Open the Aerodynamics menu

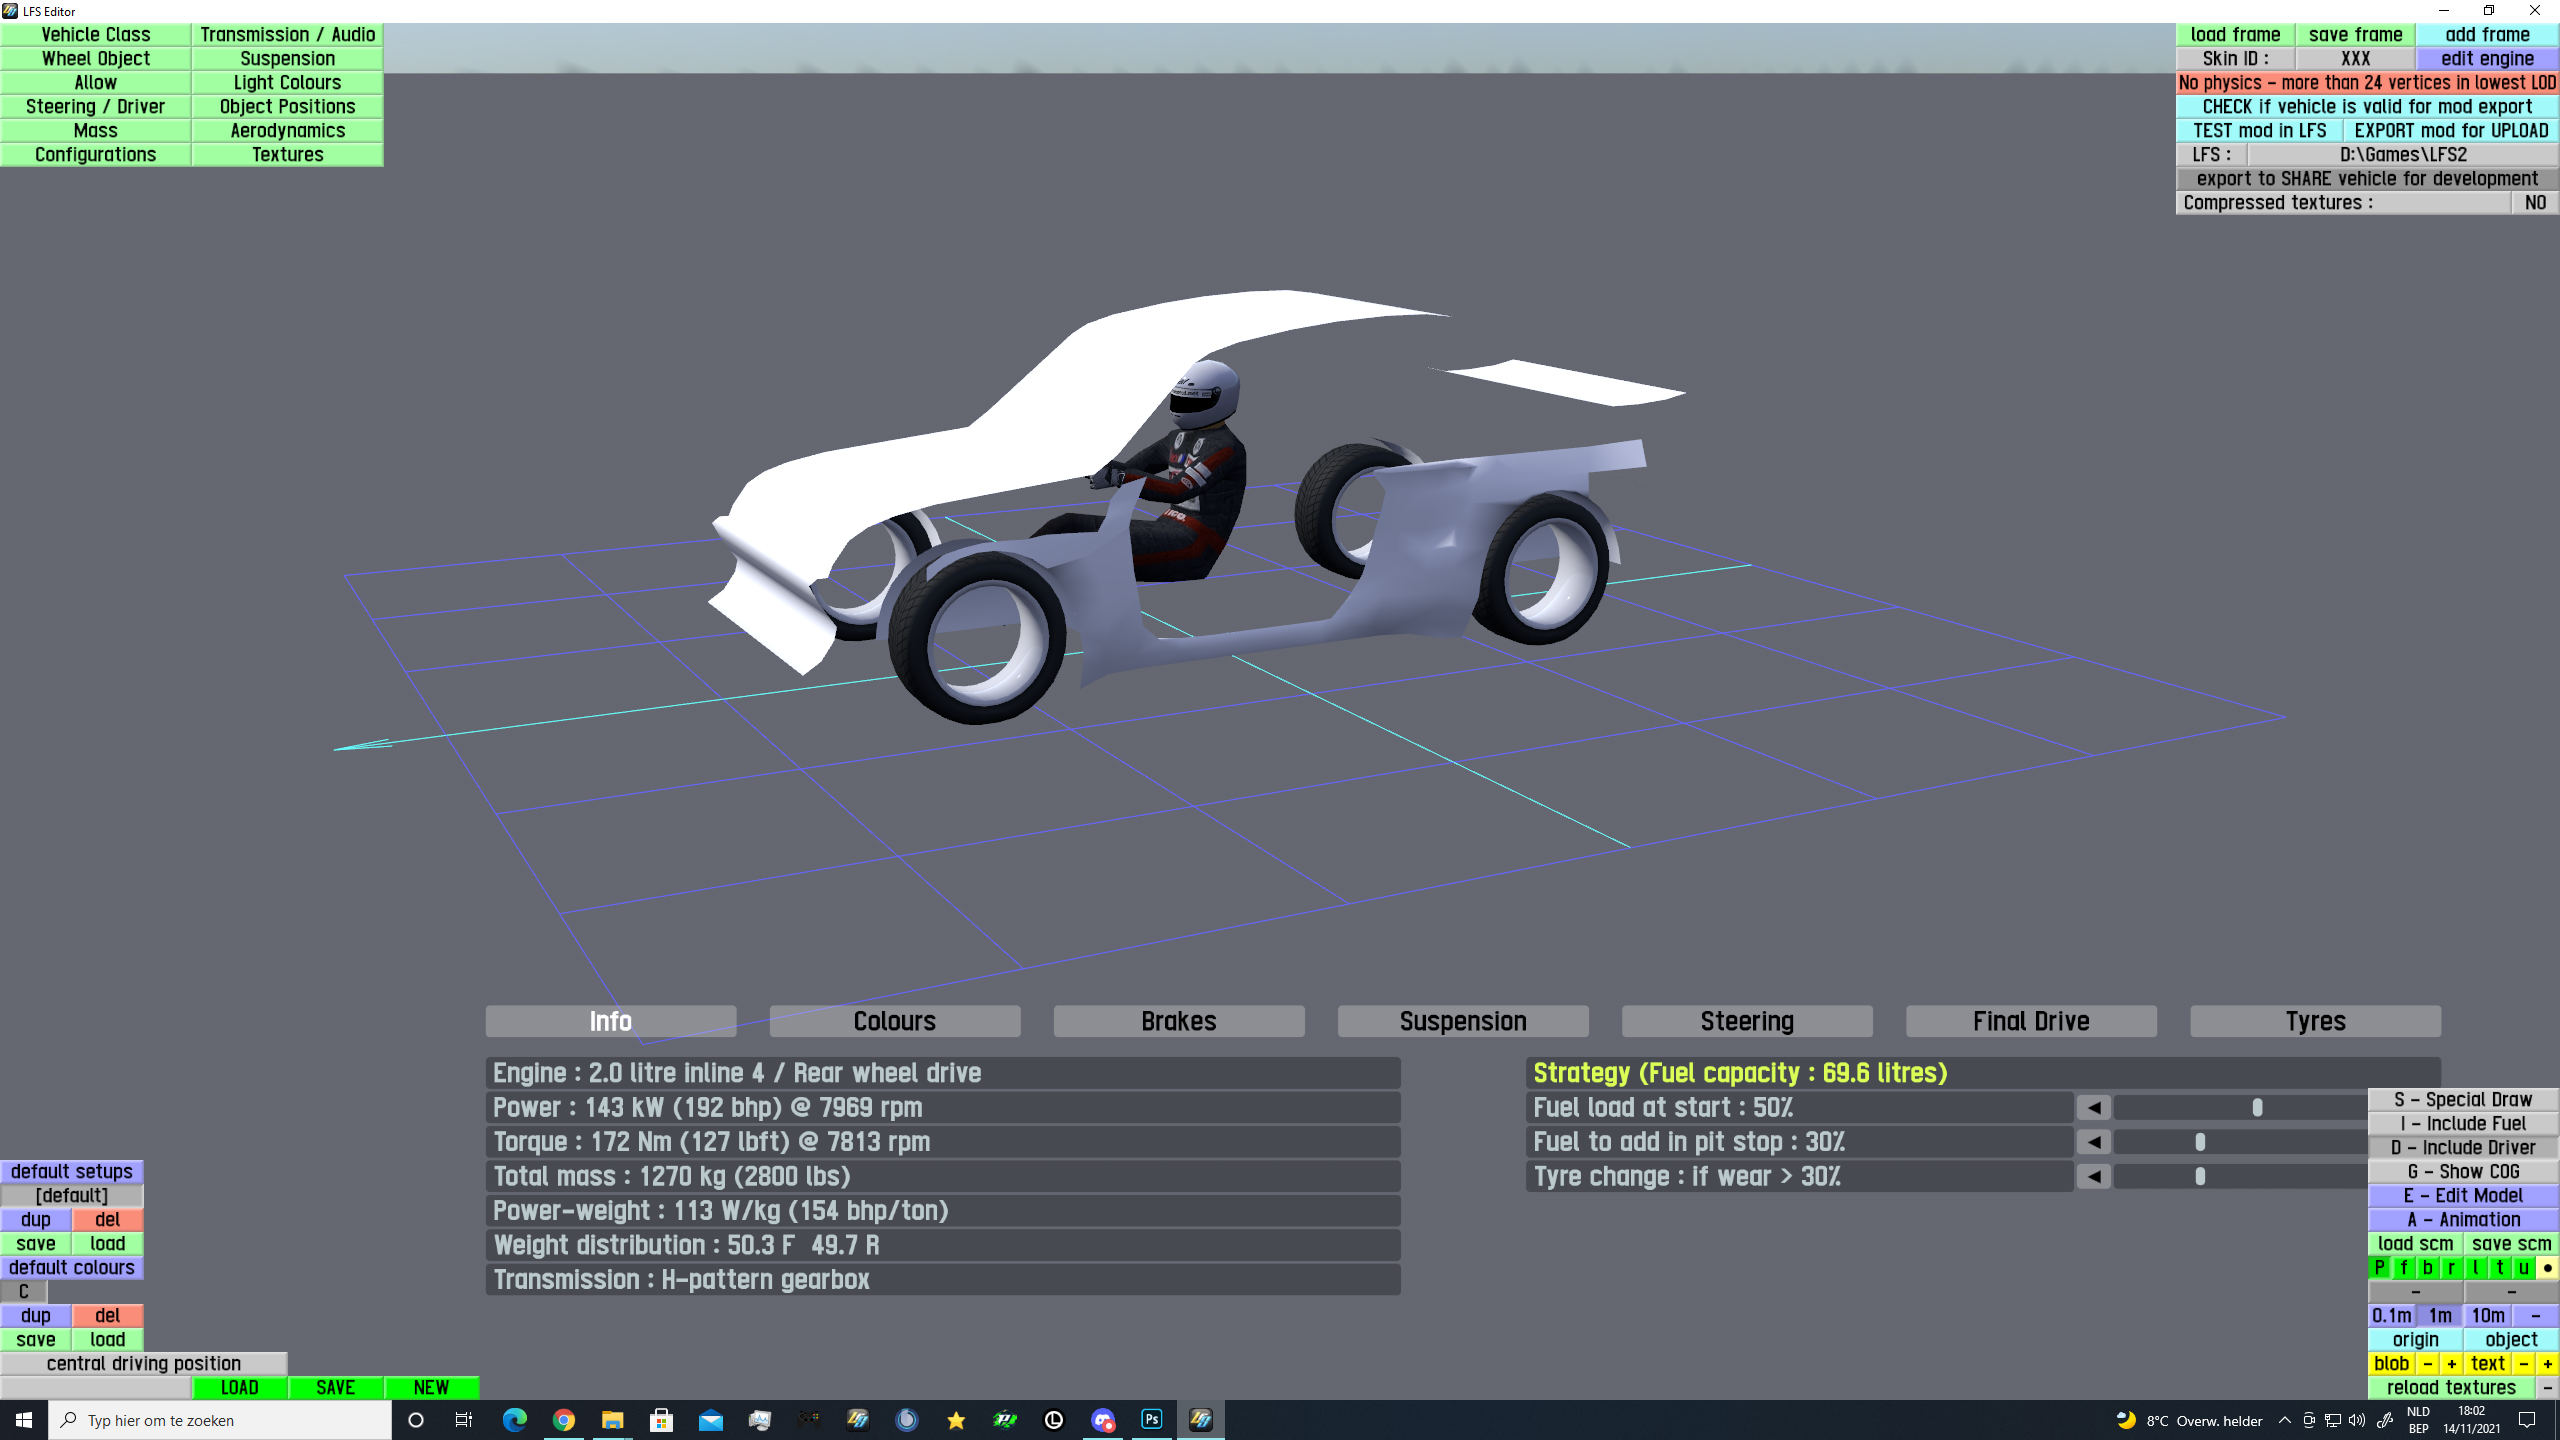point(287,130)
